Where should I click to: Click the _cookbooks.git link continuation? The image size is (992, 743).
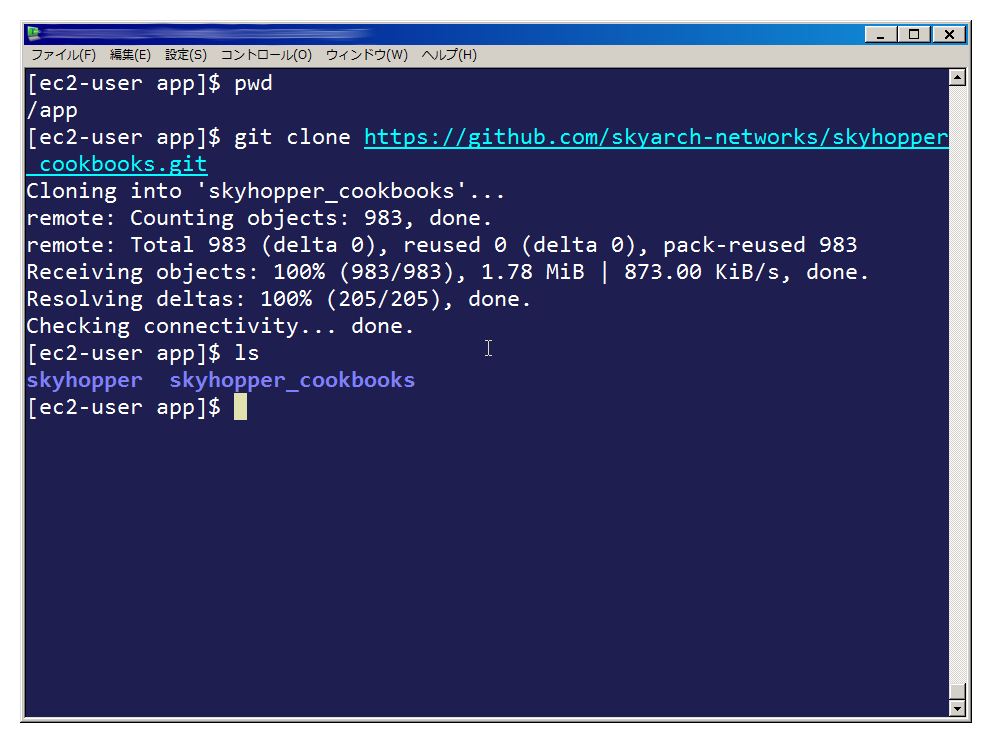(117, 165)
